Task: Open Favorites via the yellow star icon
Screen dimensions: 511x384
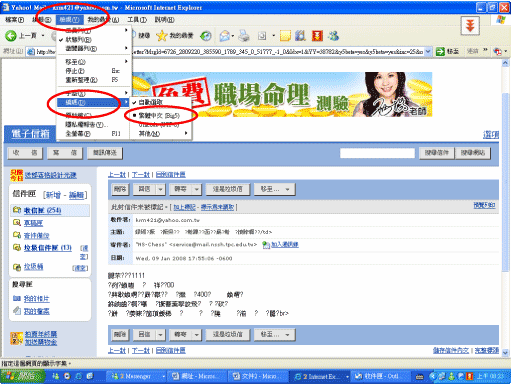Action: (162, 36)
